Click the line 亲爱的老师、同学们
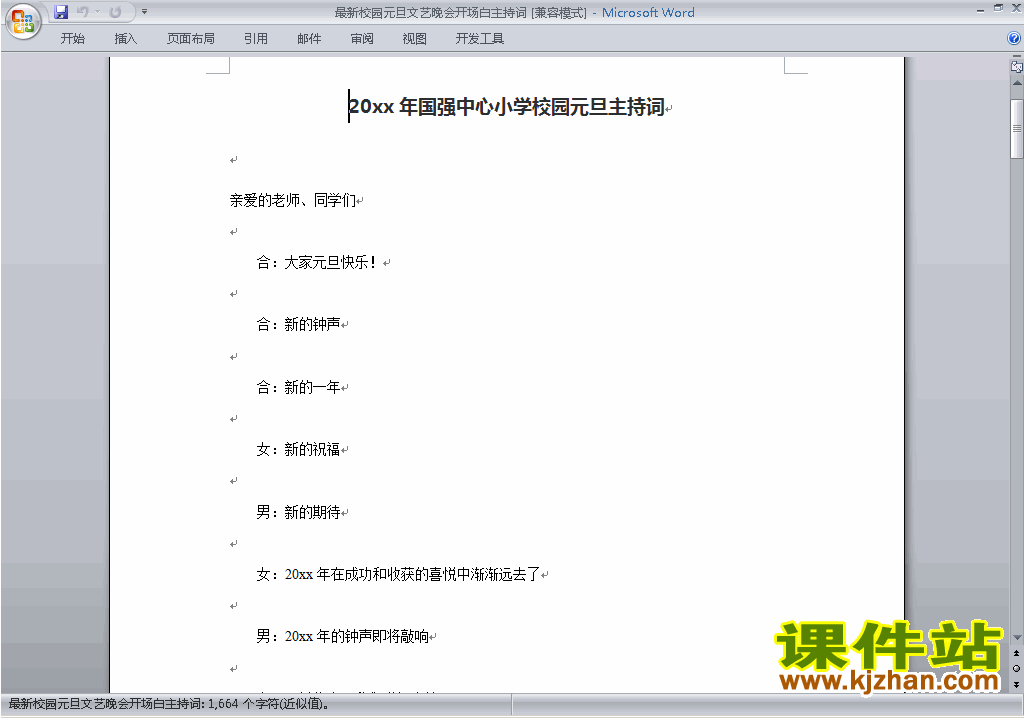1024x718 pixels. [x=293, y=201]
